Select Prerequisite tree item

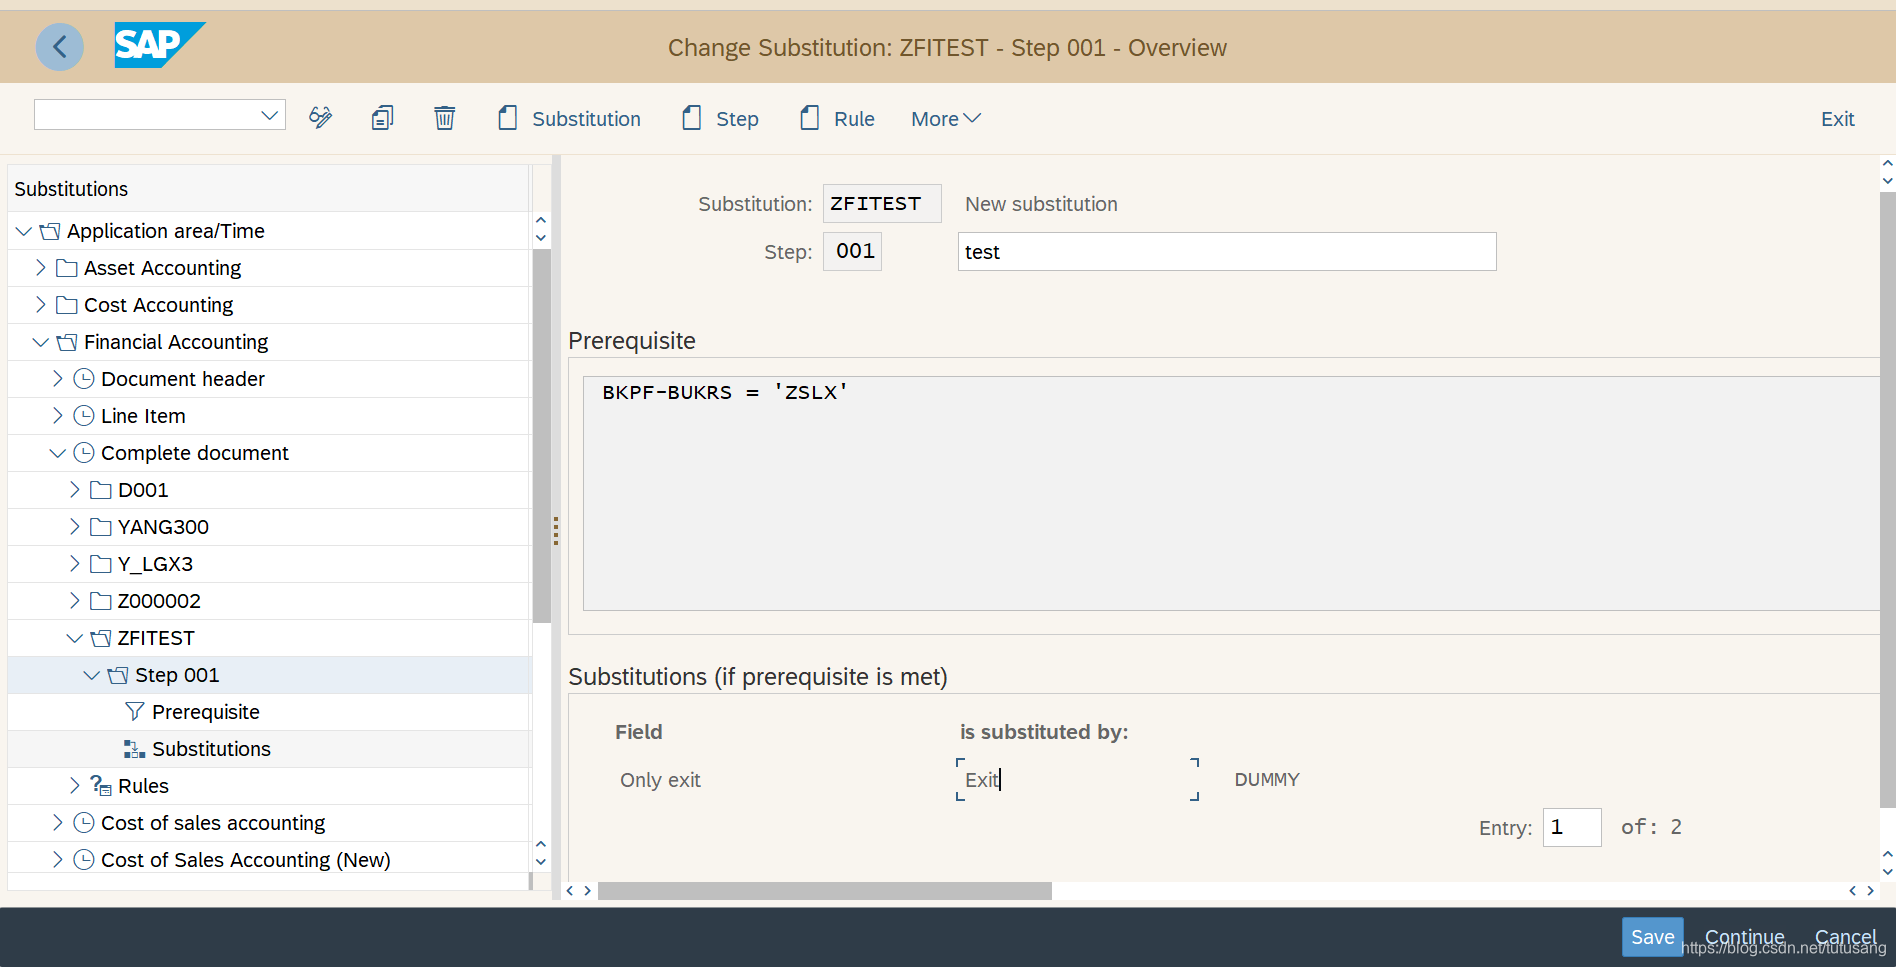pyautogui.click(x=206, y=712)
